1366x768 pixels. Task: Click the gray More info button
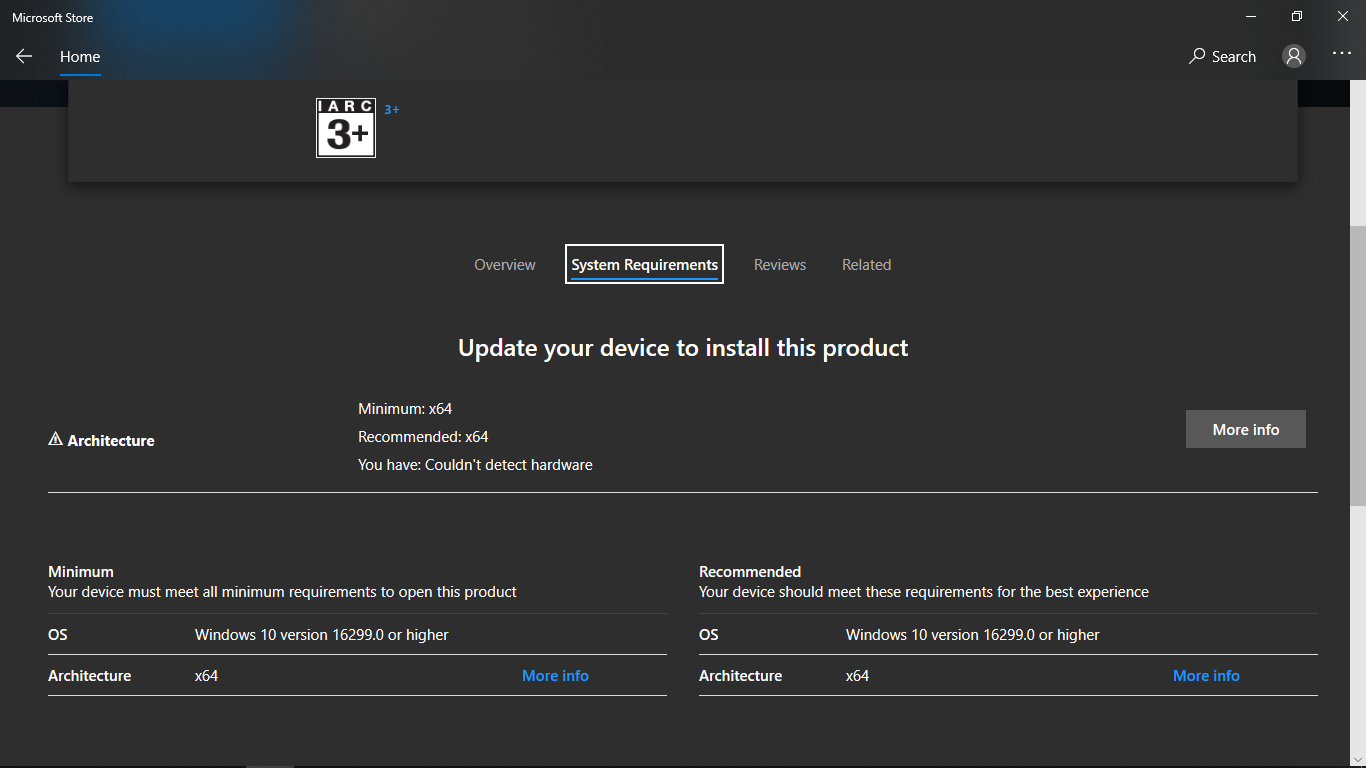tap(1246, 429)
